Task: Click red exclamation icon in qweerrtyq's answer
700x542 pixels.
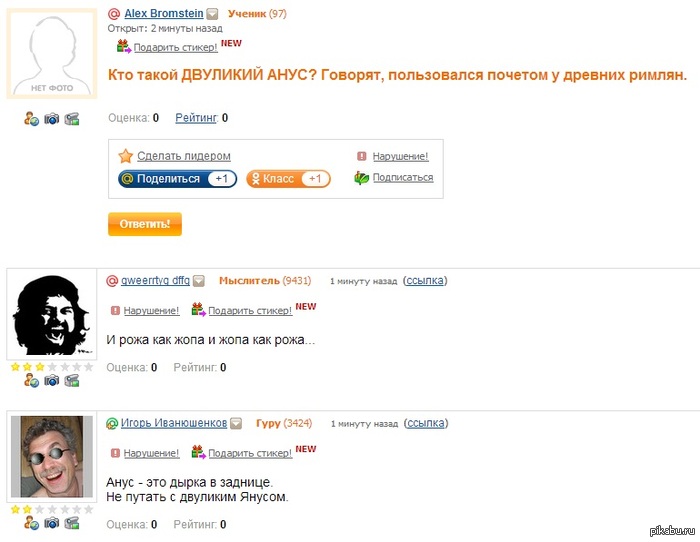Action: 115,310
